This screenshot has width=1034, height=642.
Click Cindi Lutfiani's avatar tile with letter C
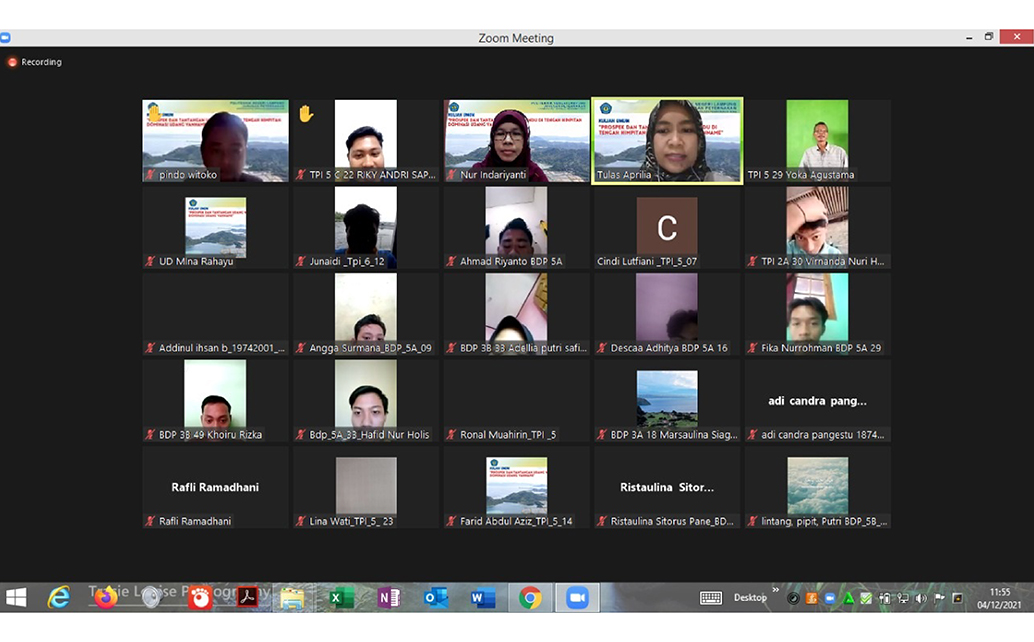[x=667, y=227]
